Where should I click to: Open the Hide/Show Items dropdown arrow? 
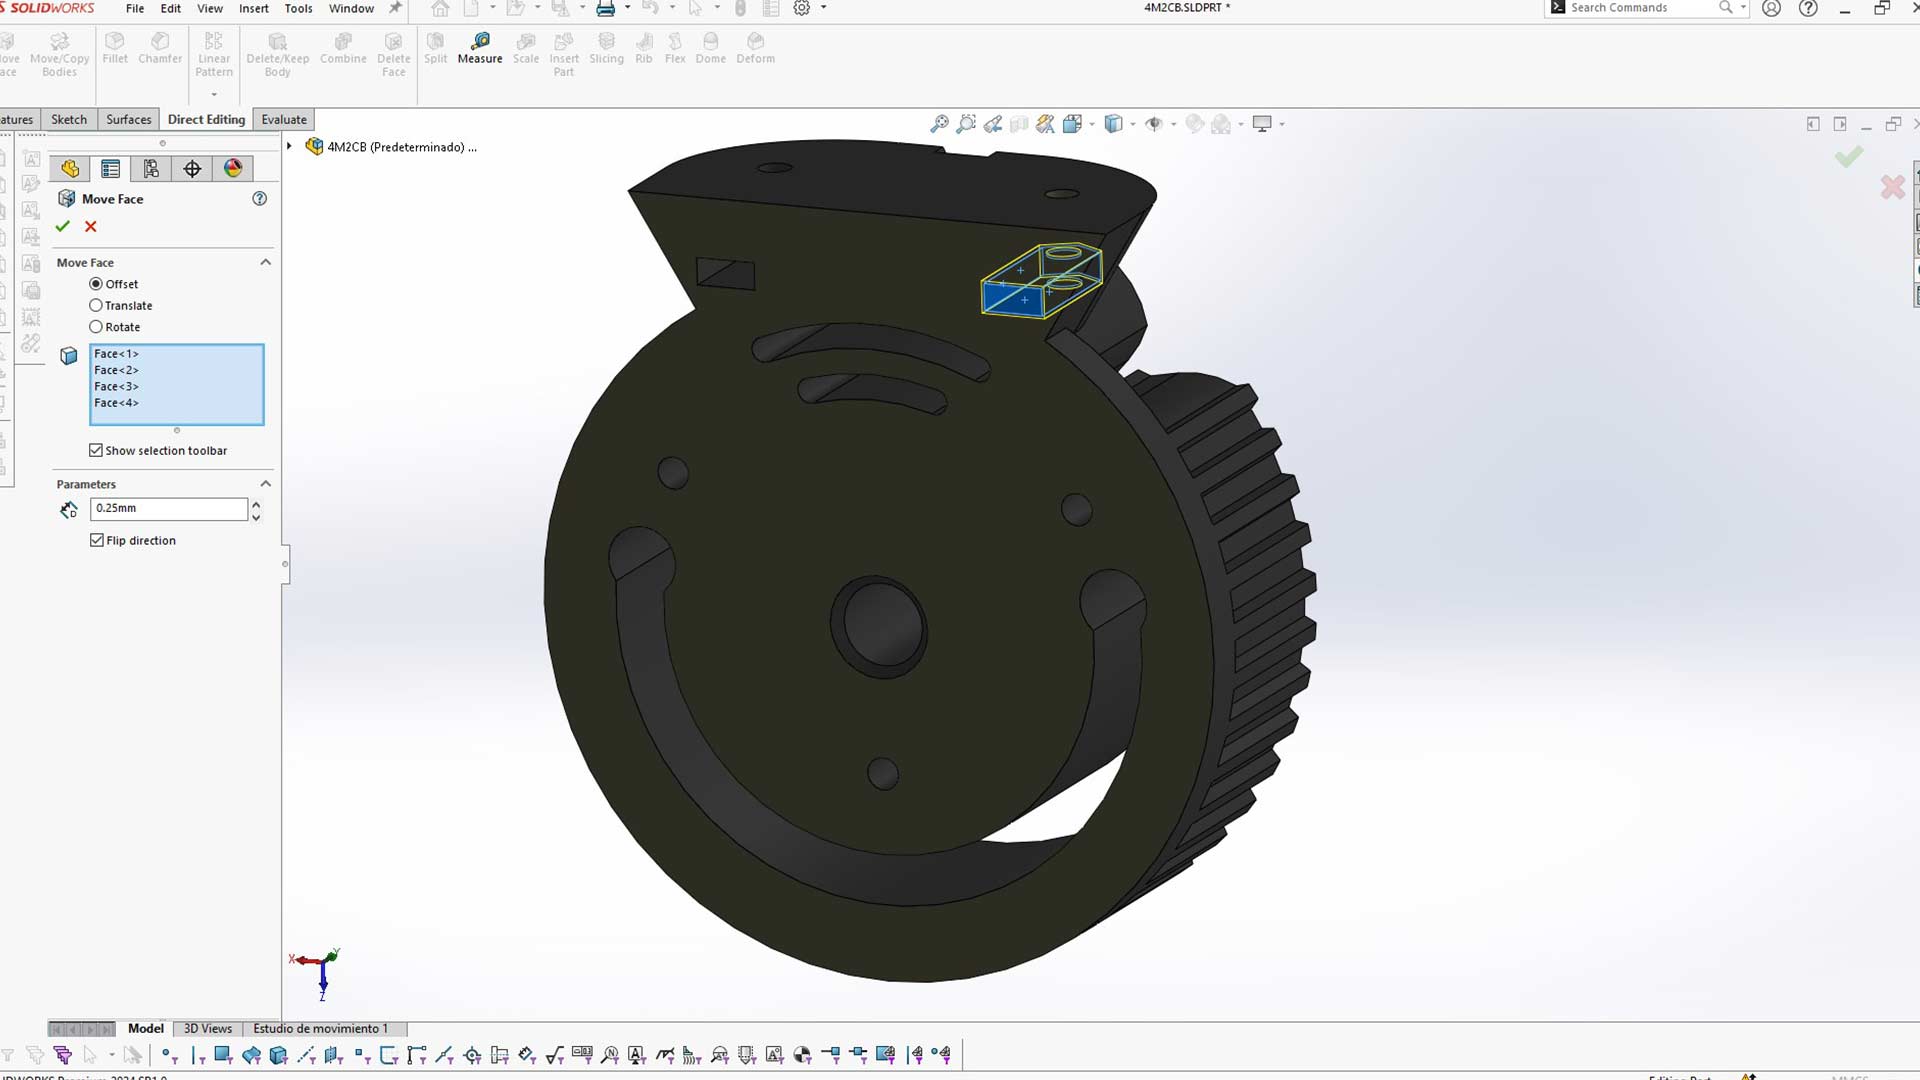pyautogui.click(x=1173, y=124)
